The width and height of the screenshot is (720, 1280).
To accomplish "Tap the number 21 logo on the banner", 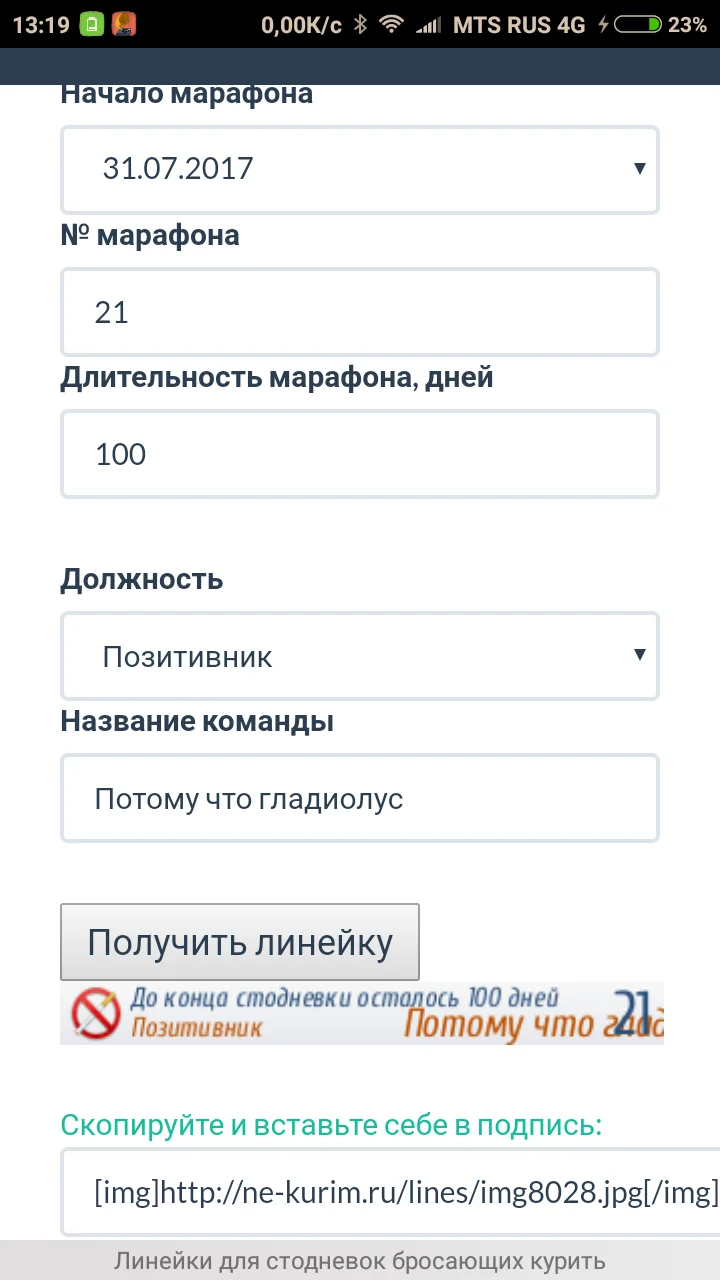I will (632, 1012).
